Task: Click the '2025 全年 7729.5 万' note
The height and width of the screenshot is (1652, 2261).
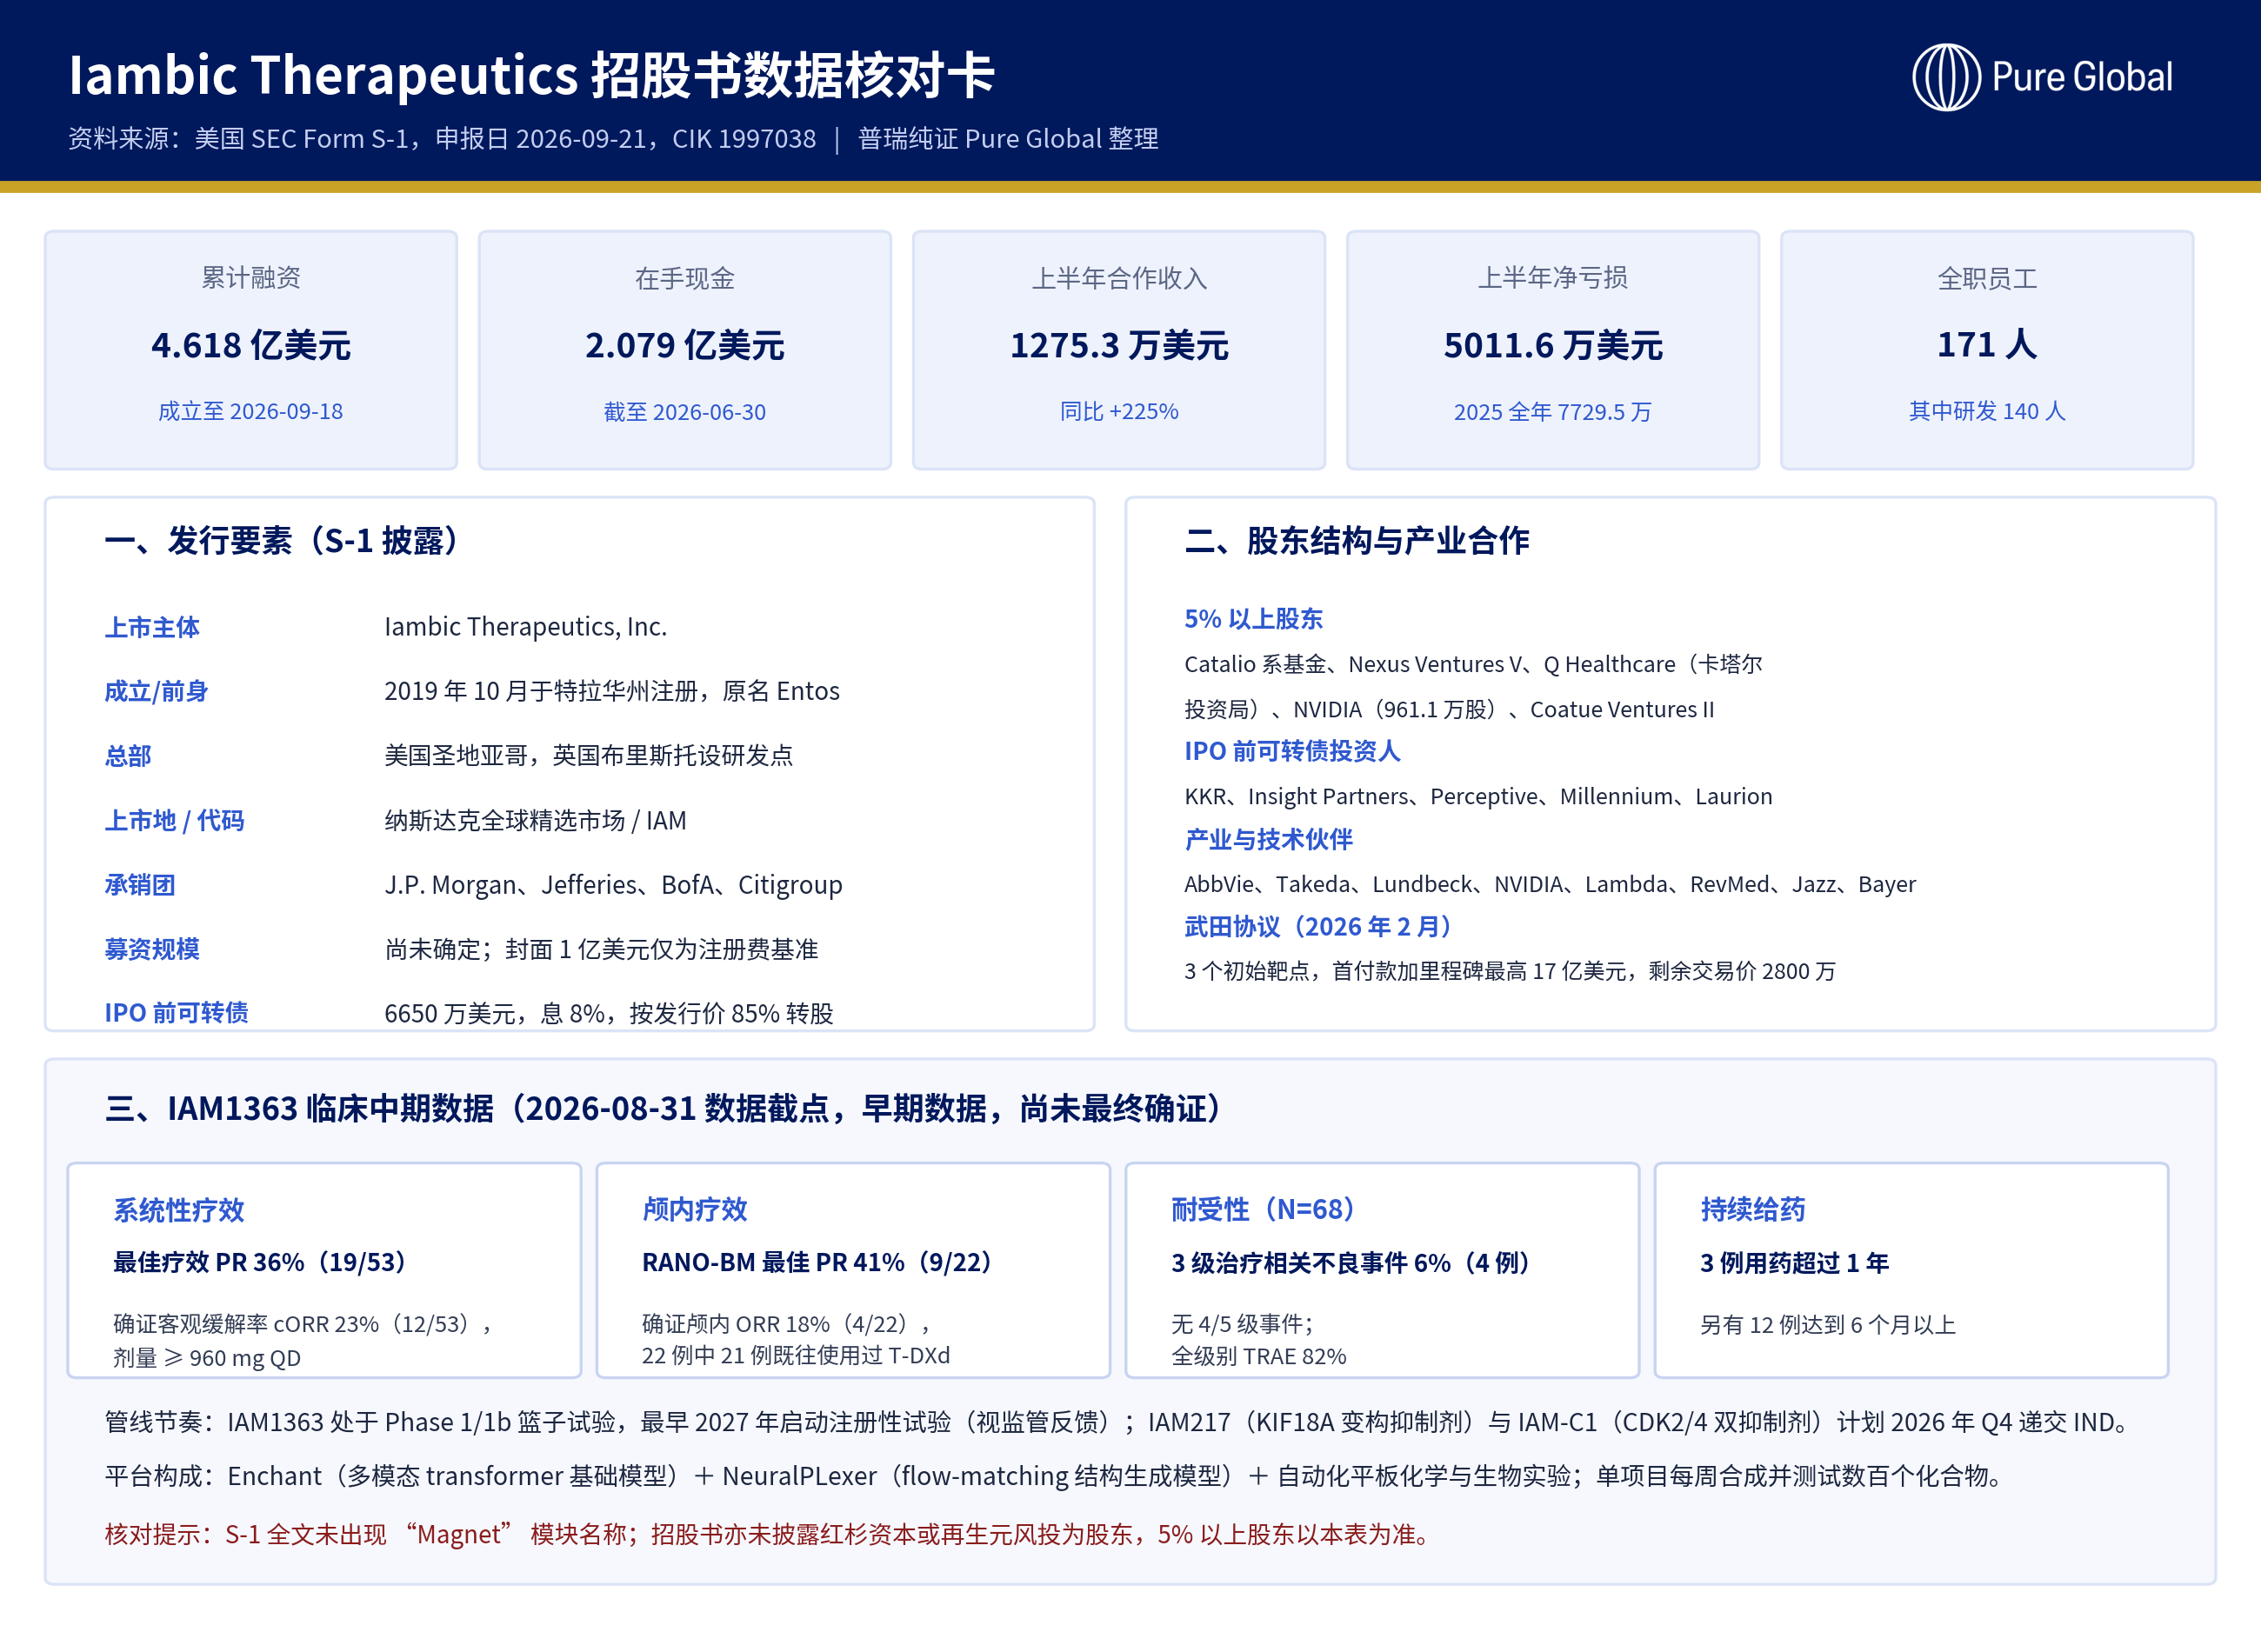Action: pyautogui.click(x=1553, y=411)
